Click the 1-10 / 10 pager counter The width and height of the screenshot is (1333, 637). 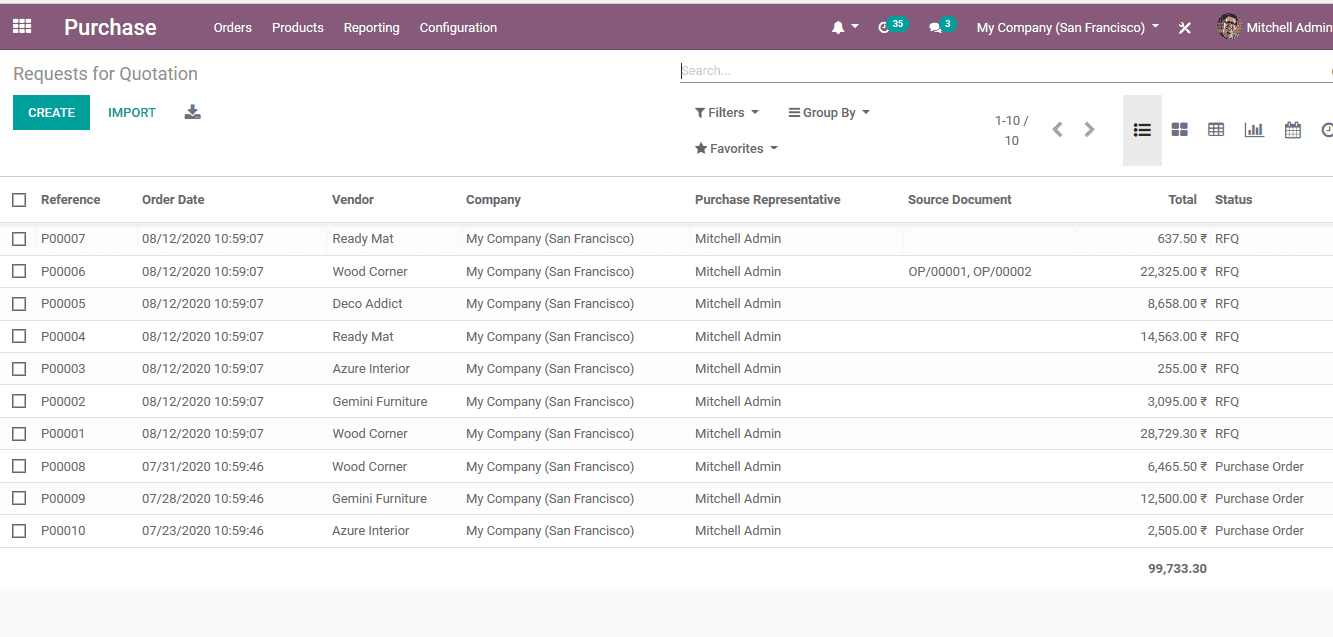pos(1011,131)
